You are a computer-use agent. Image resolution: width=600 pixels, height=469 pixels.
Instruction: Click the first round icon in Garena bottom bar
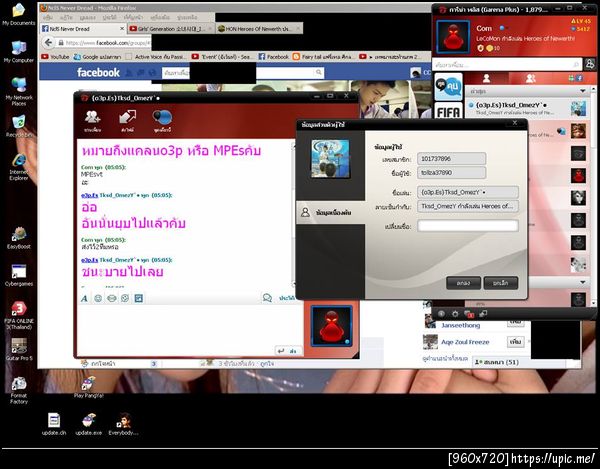pyautogui.click(x=441, y=314)
